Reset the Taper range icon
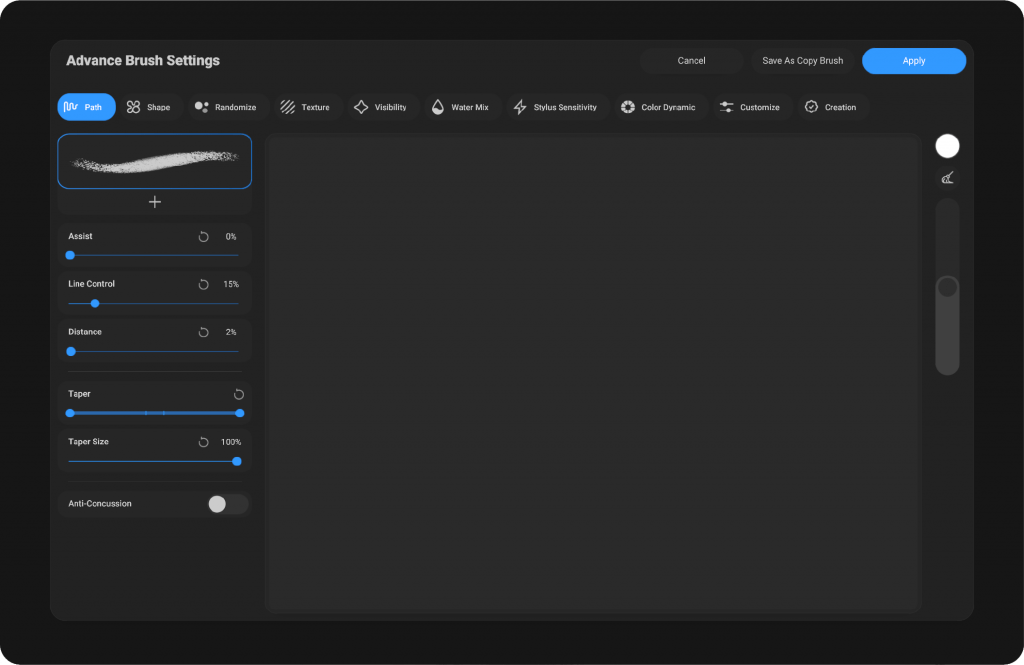 [239, 395]
